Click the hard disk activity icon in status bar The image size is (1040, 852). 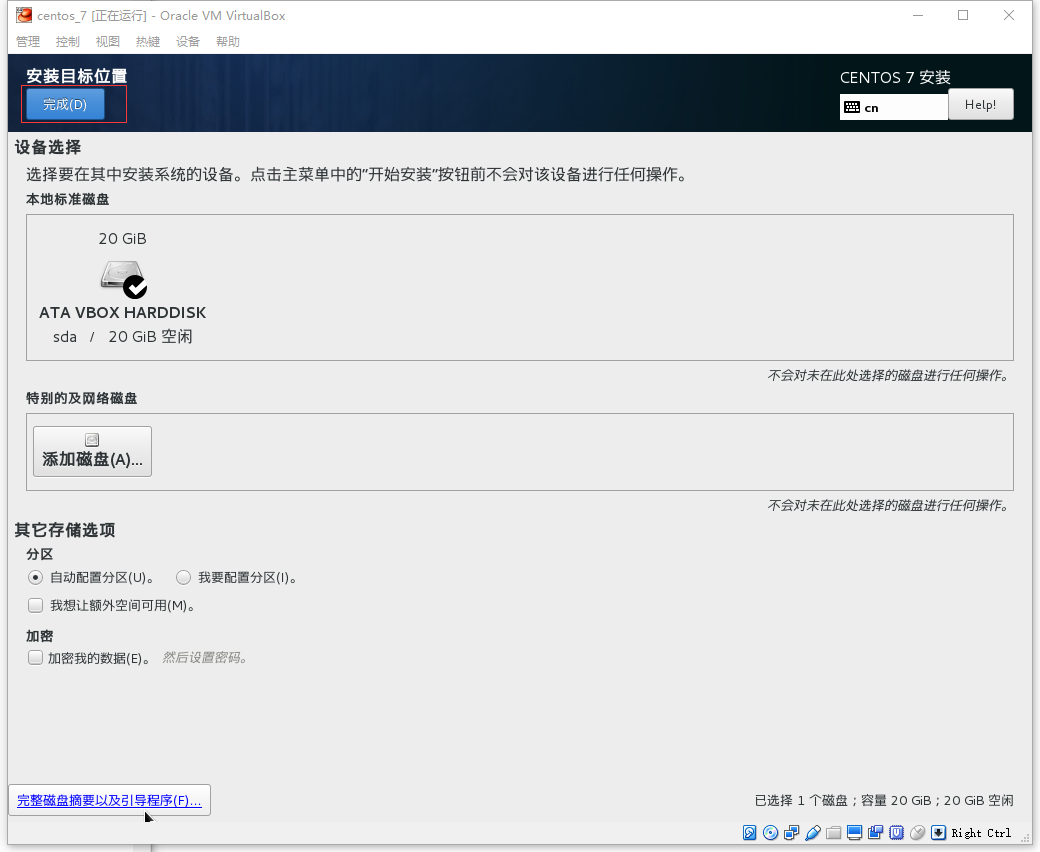coord(749,833)
